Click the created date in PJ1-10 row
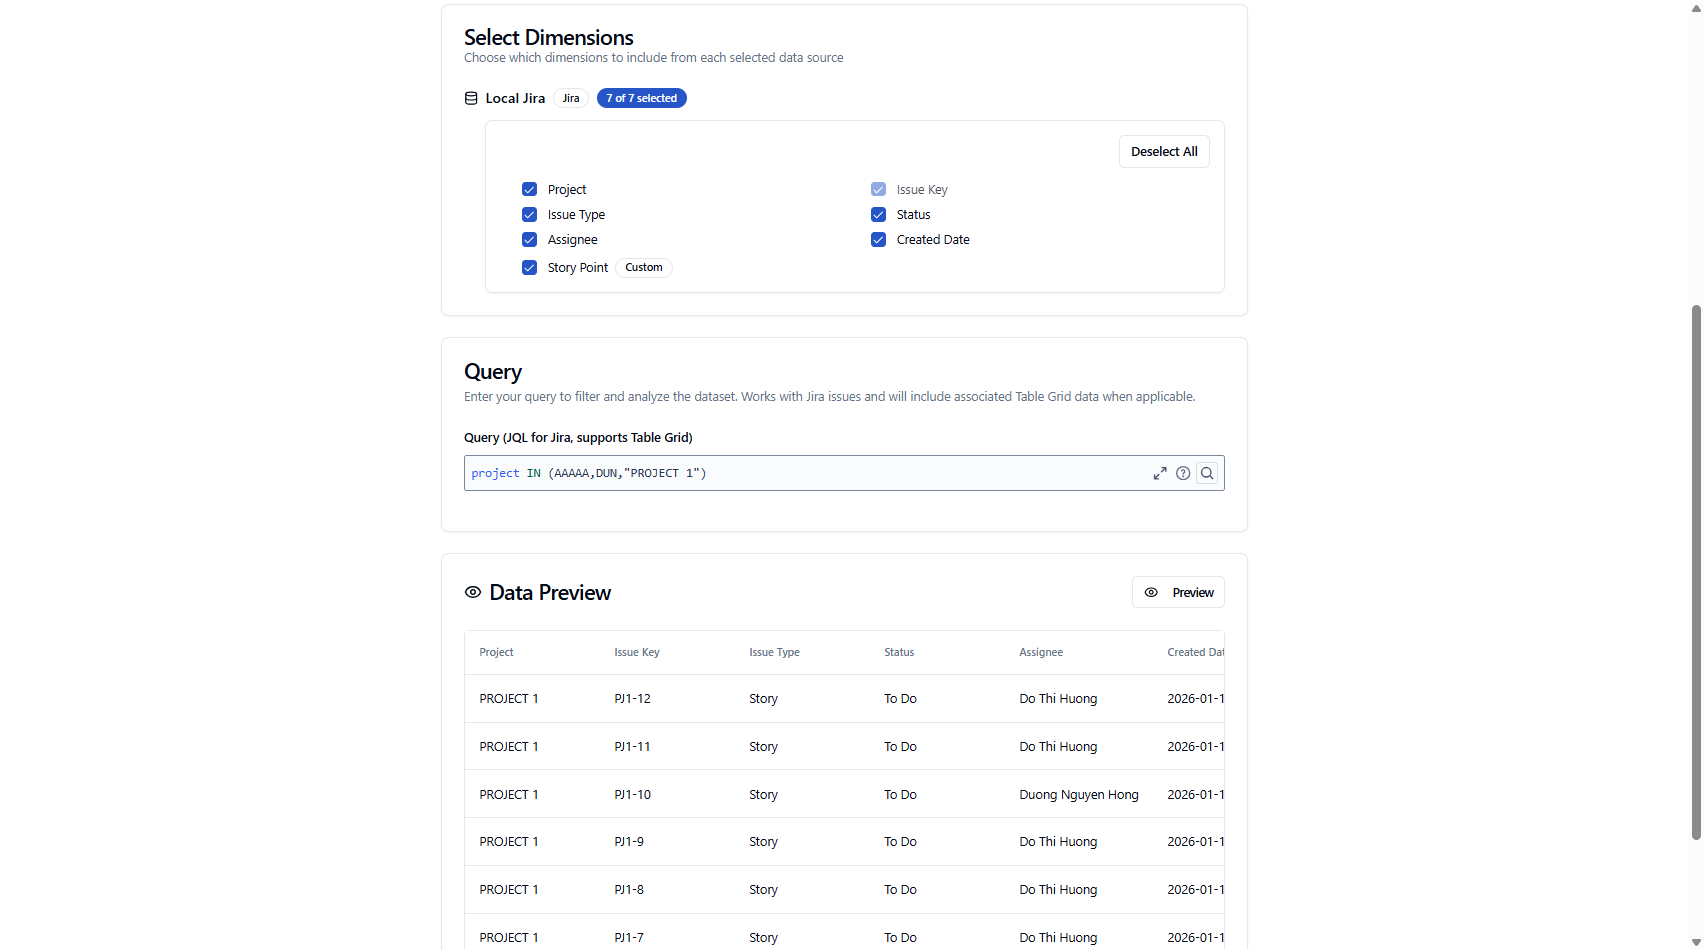The image size is (1704, 950). tap(1195, 794)
